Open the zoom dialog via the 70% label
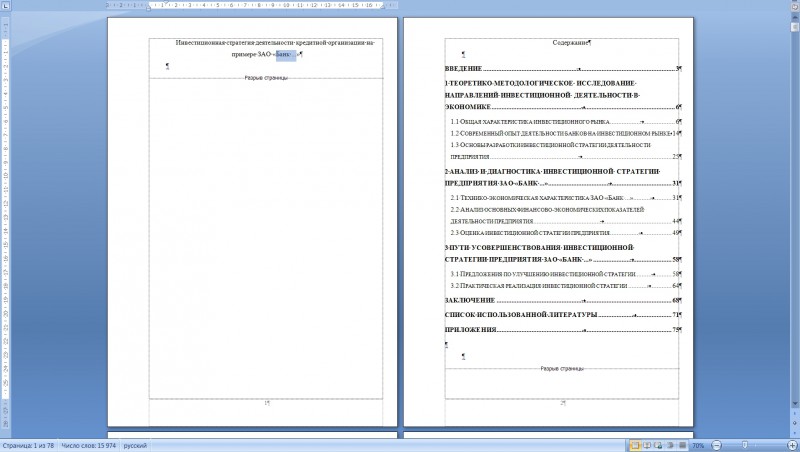Viewport: 800px width, 452px height. (698, 446)
